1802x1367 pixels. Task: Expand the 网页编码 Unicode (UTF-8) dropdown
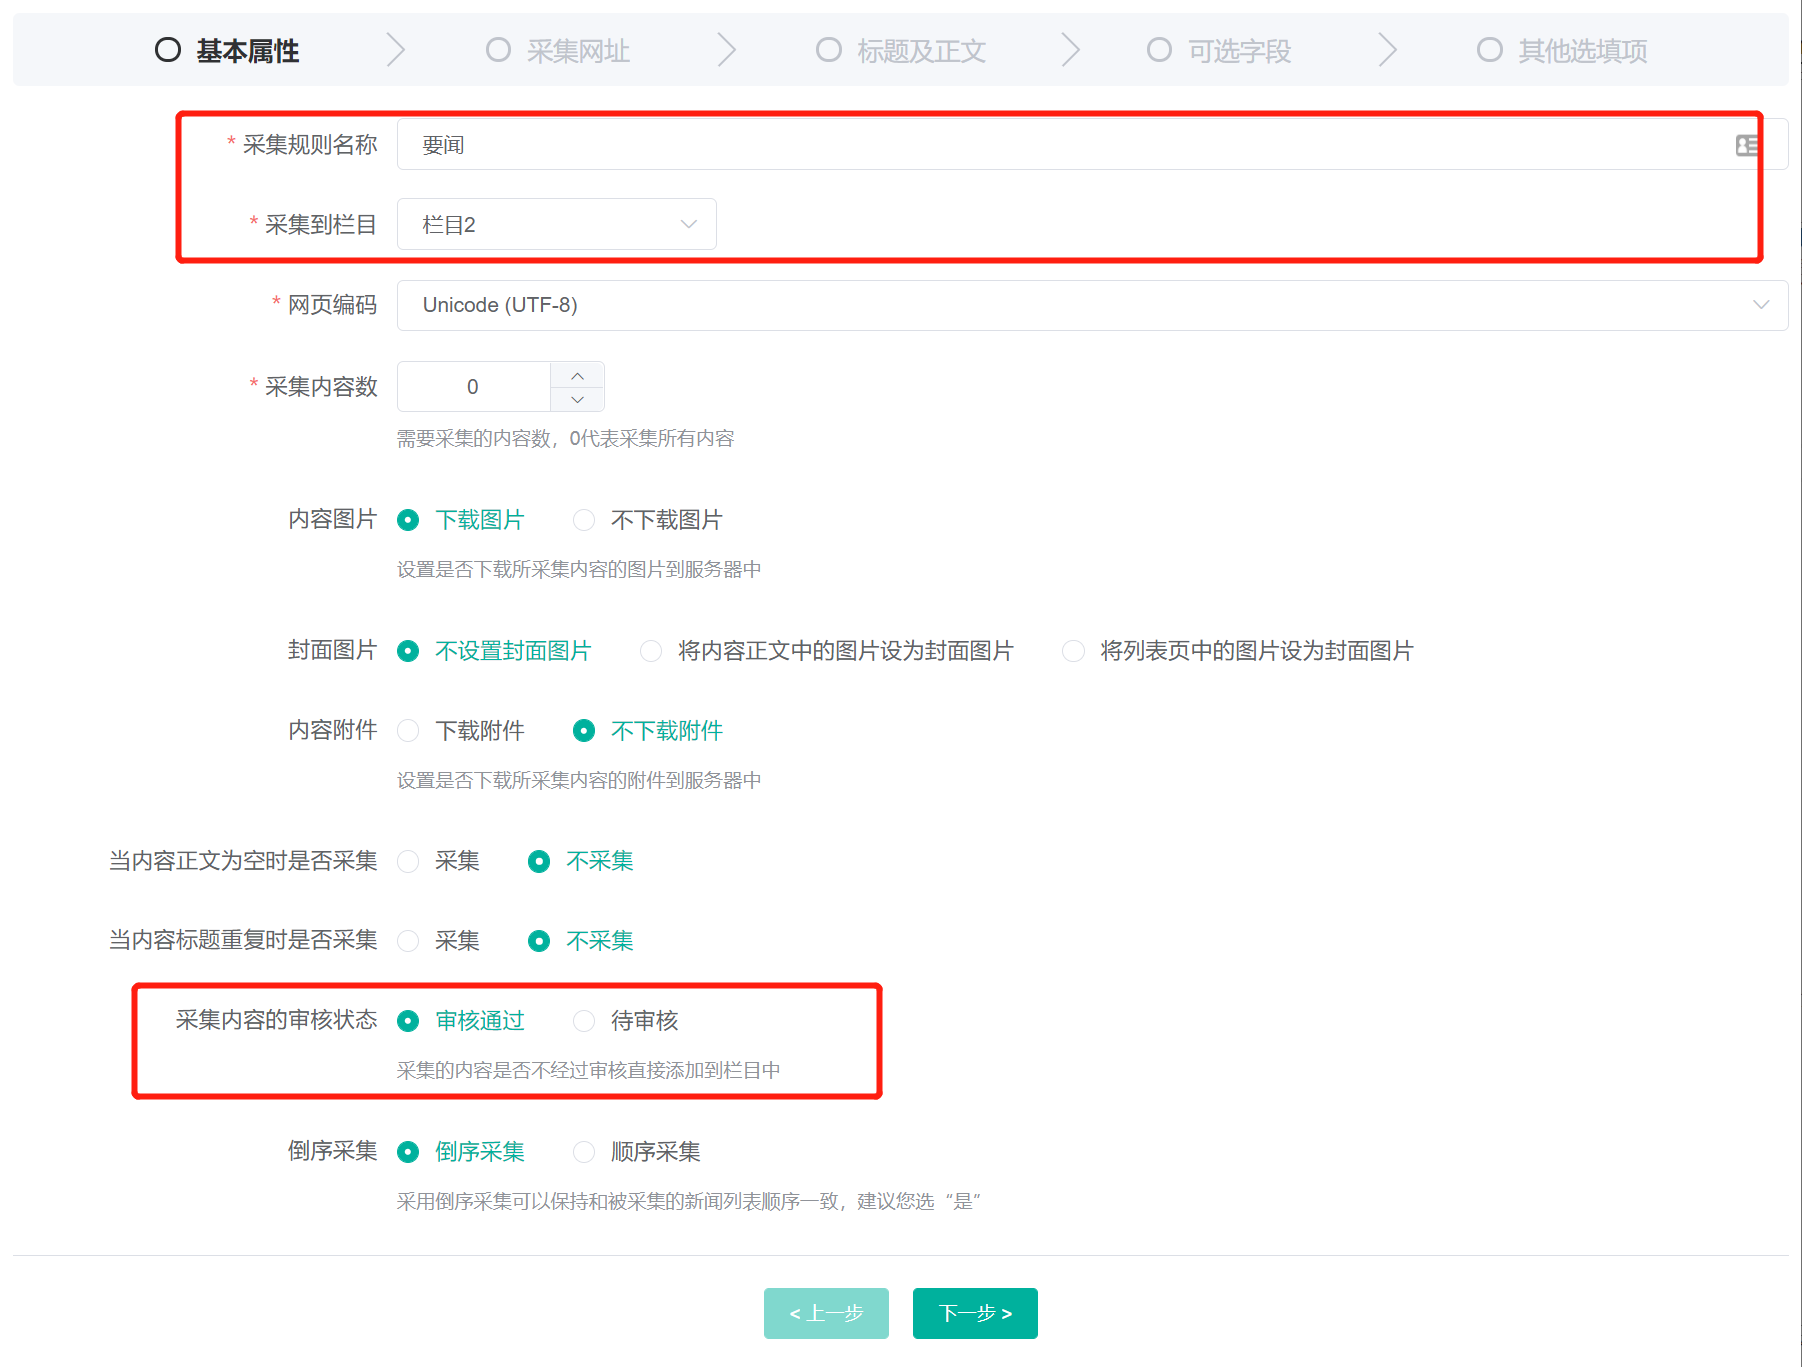pos(1091,305)
